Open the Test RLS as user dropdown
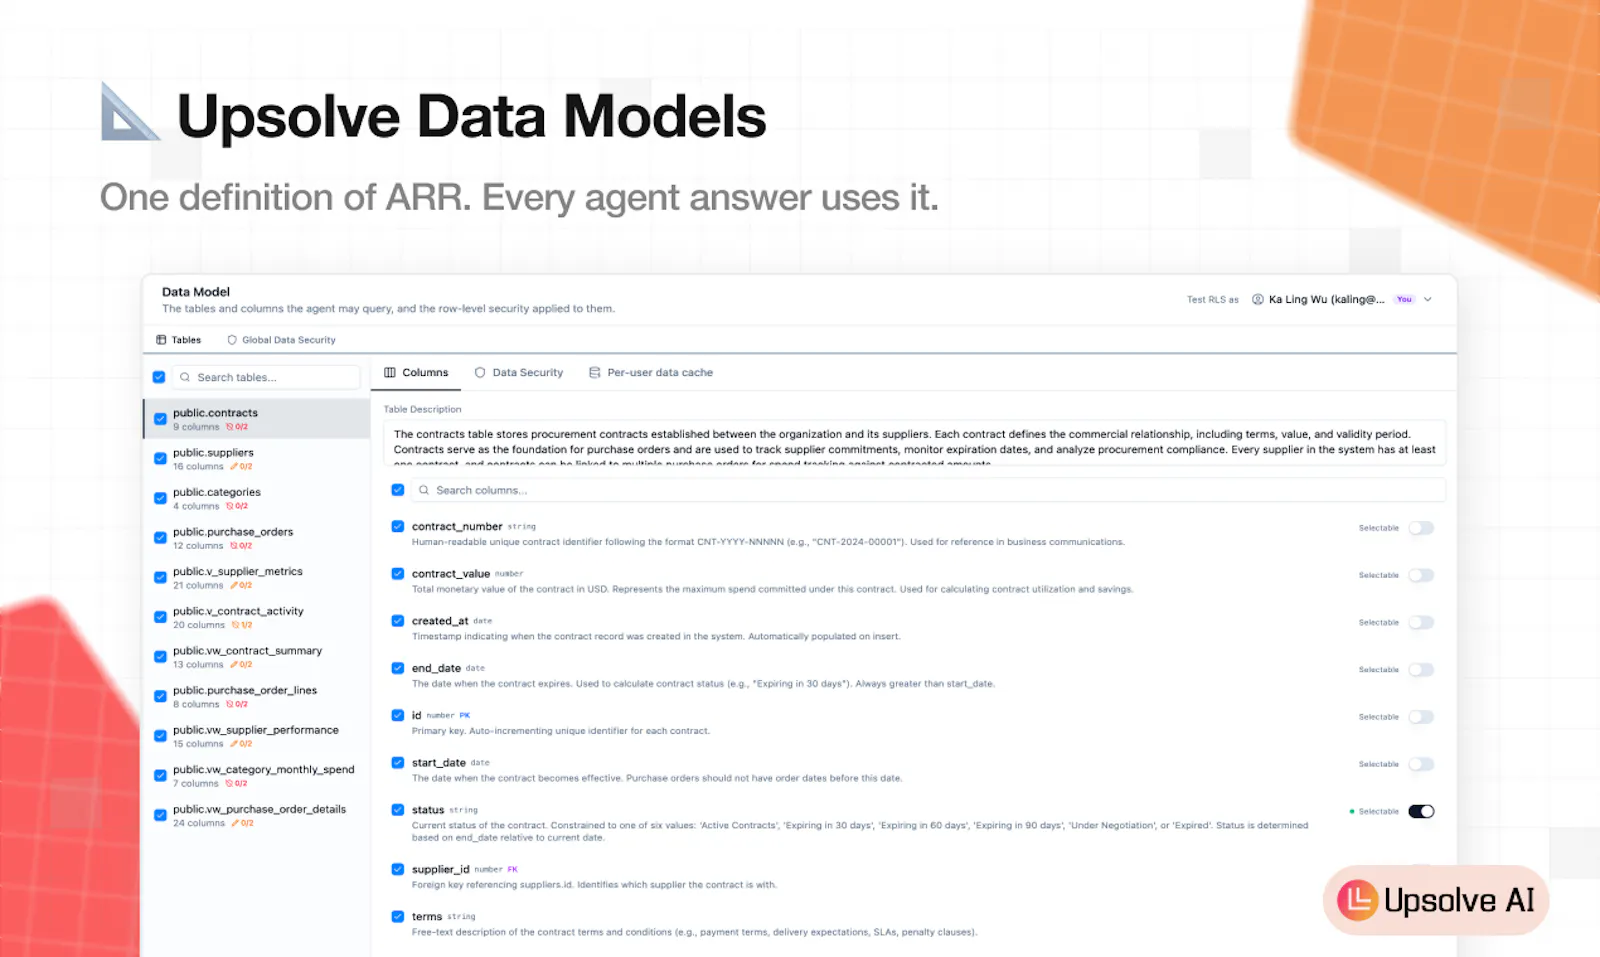The image size is (1600, 957). tap(1343, 299)
